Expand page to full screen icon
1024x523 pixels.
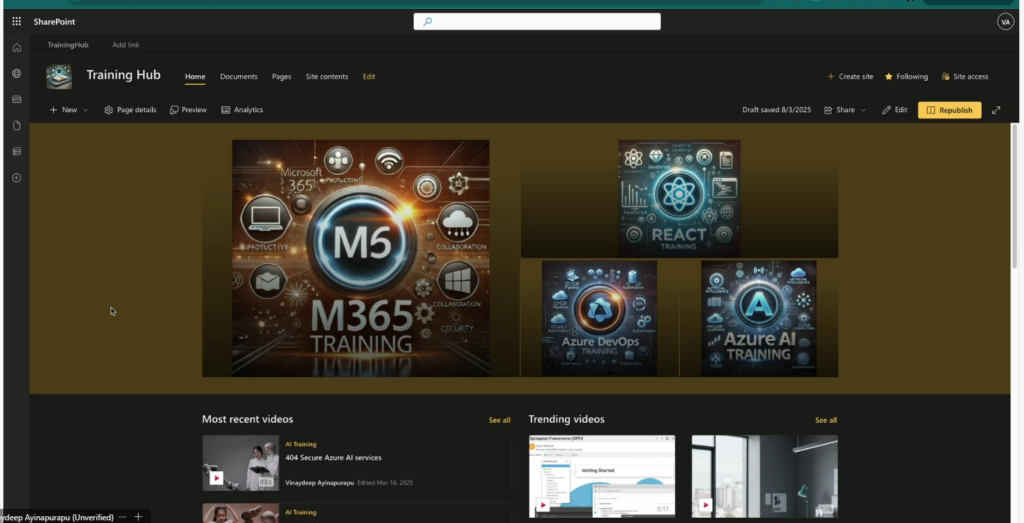[996, 110]
